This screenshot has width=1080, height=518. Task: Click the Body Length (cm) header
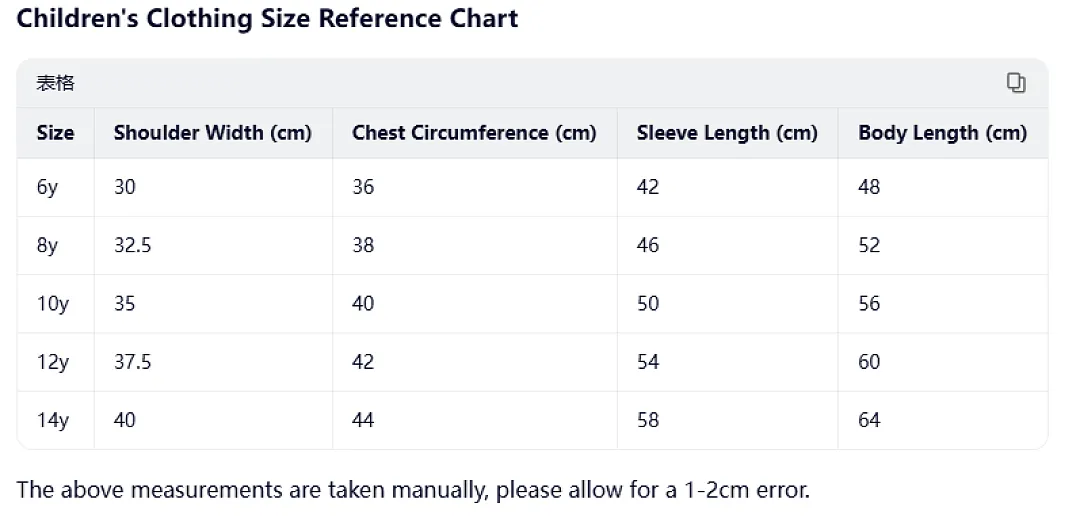pyautogui.click(x=943, y=132)
